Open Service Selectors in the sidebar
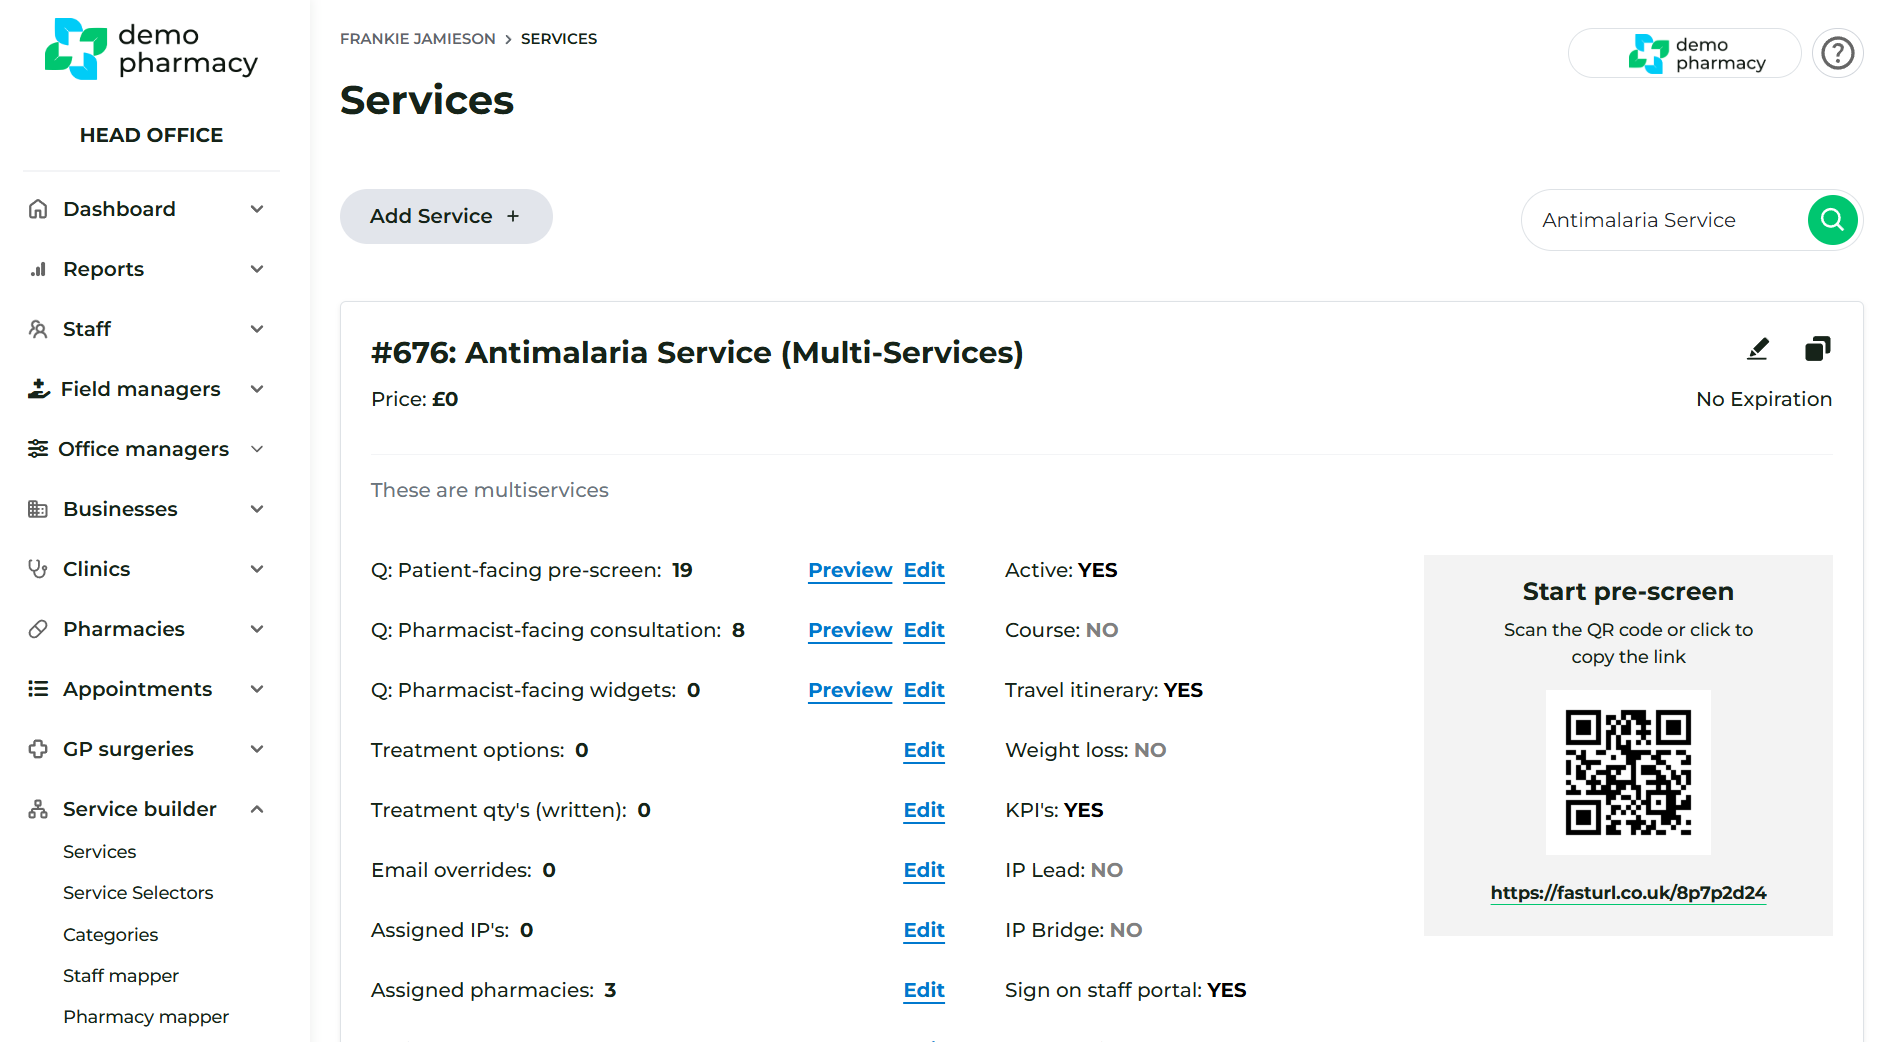The width and height of the screenshot is (1880, 1042). [x=138, y=893]
